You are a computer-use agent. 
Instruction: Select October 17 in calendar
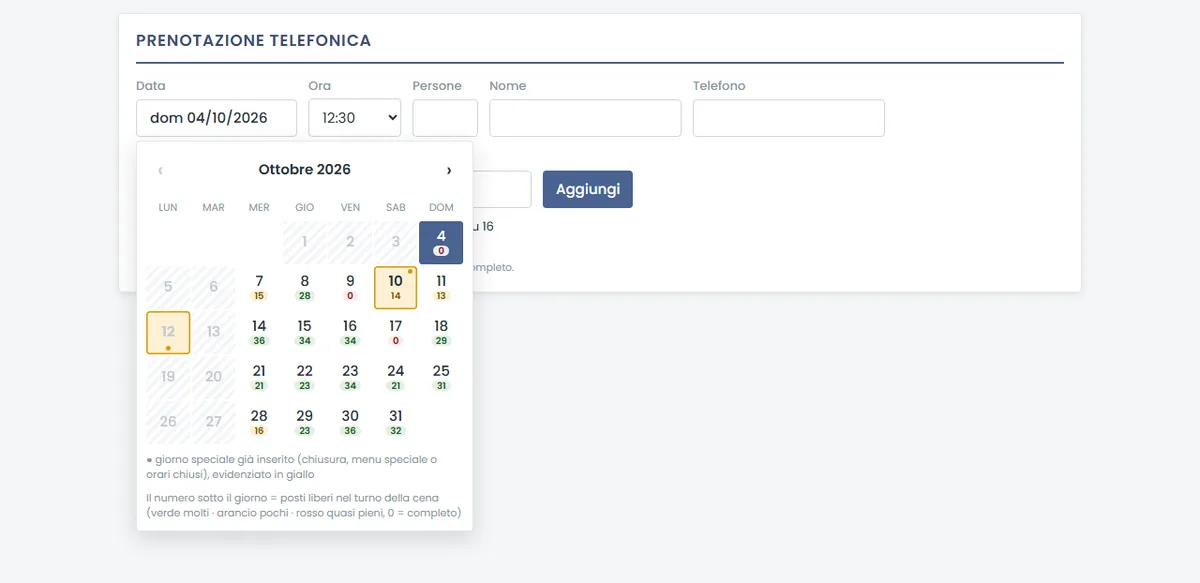coord(396,332)
